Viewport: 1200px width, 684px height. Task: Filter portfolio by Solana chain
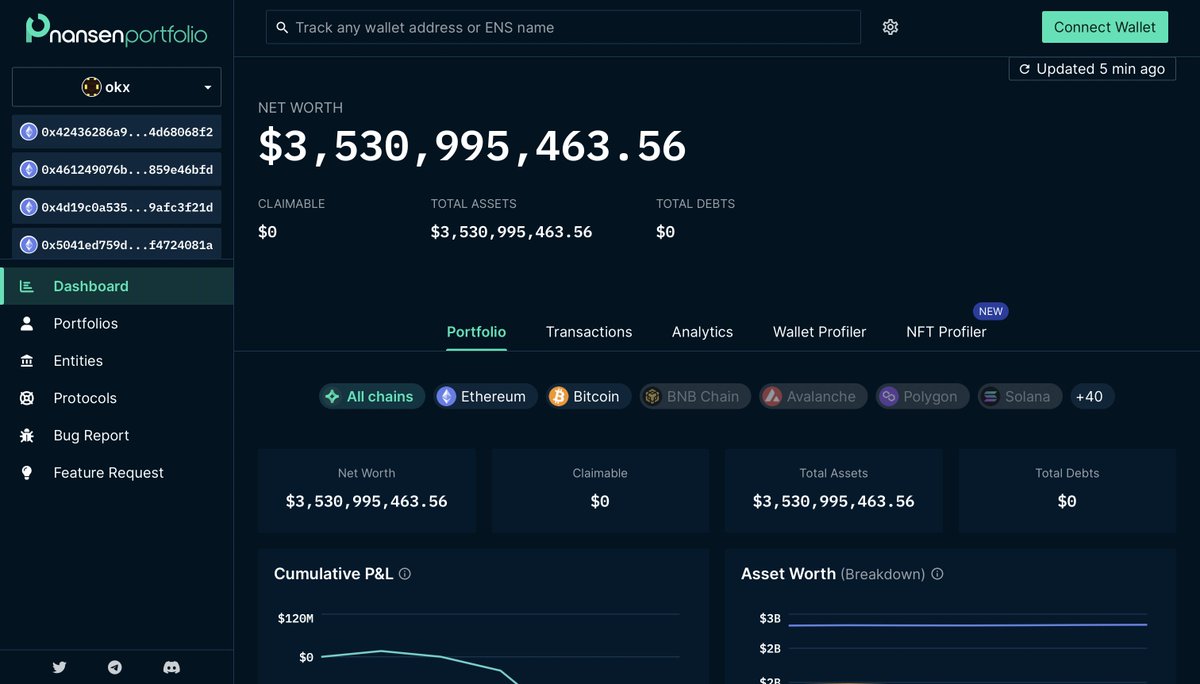[x=1020, y=397]
